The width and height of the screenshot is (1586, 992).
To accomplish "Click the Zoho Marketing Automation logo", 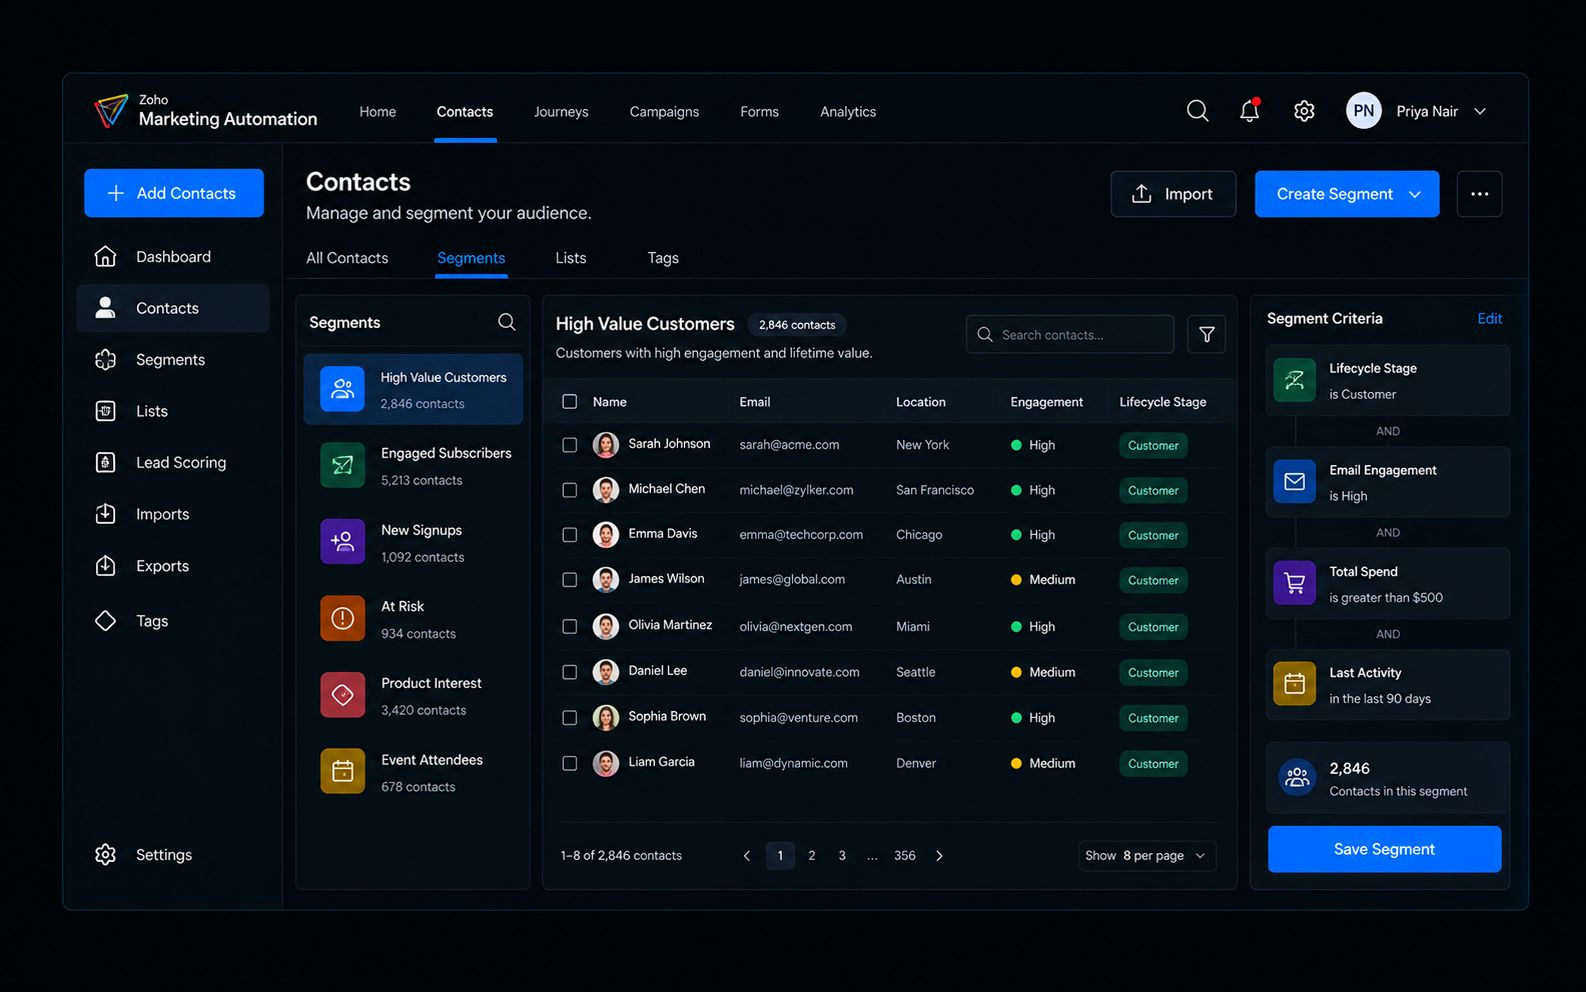I will pyautogui.click(x=205, y=111).
